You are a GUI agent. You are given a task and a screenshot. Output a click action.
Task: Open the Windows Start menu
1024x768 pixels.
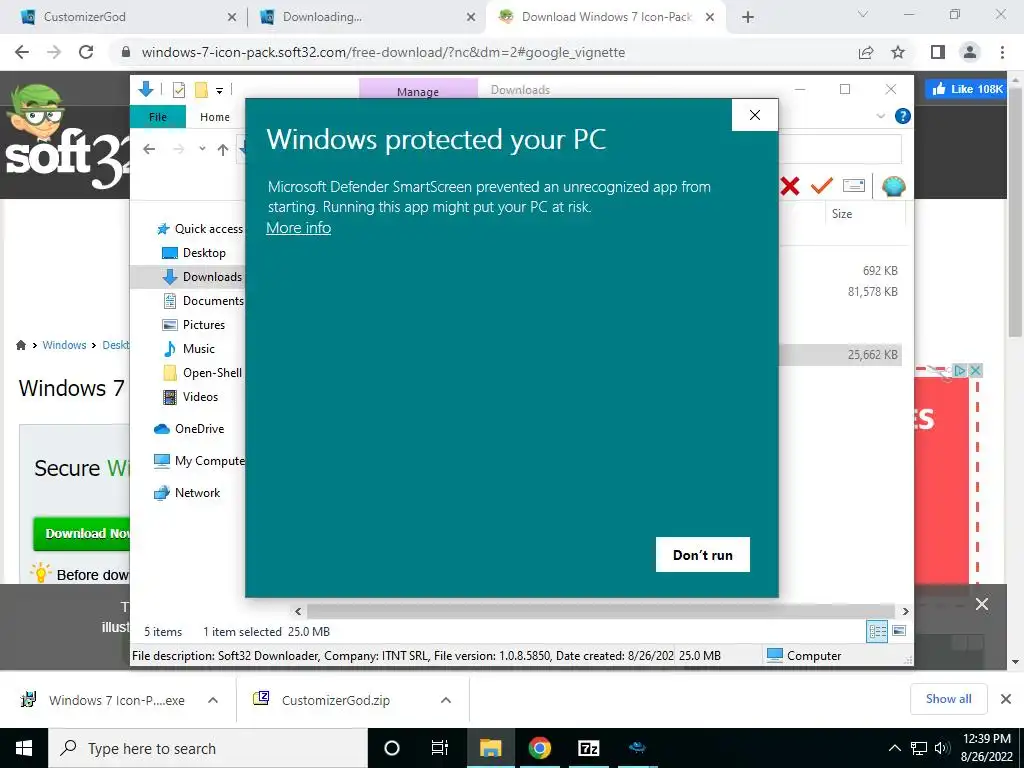[x=24, y=748]
